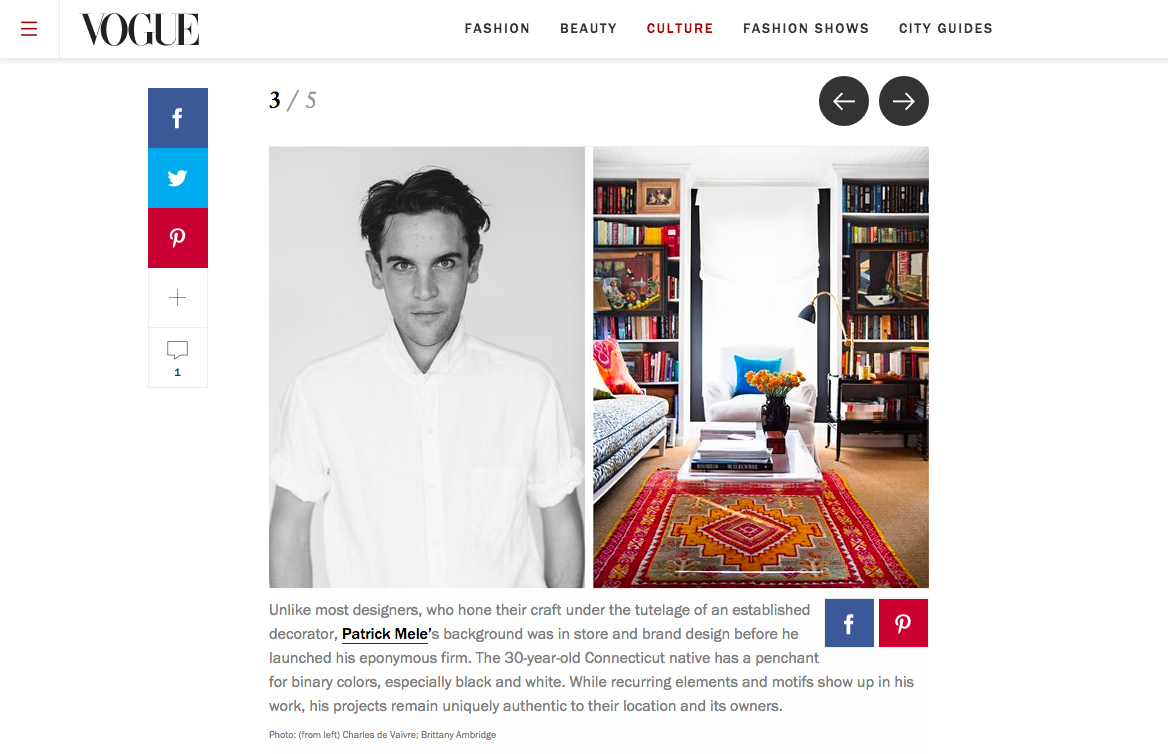Select the Culture nav item
The height and width of the screenshot is (754, 1168).
click(x=680, y=28)
